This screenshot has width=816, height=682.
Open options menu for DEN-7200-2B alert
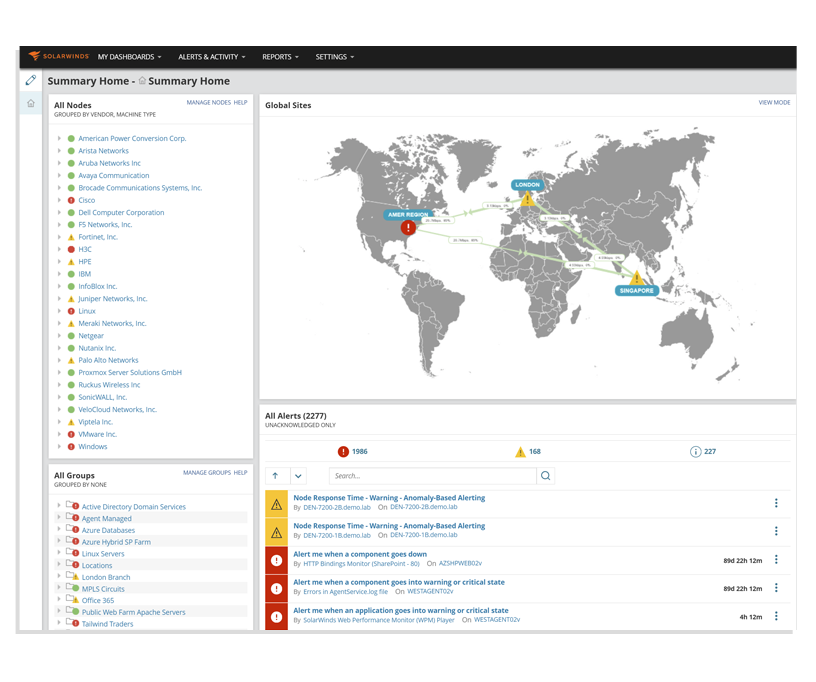776,503
